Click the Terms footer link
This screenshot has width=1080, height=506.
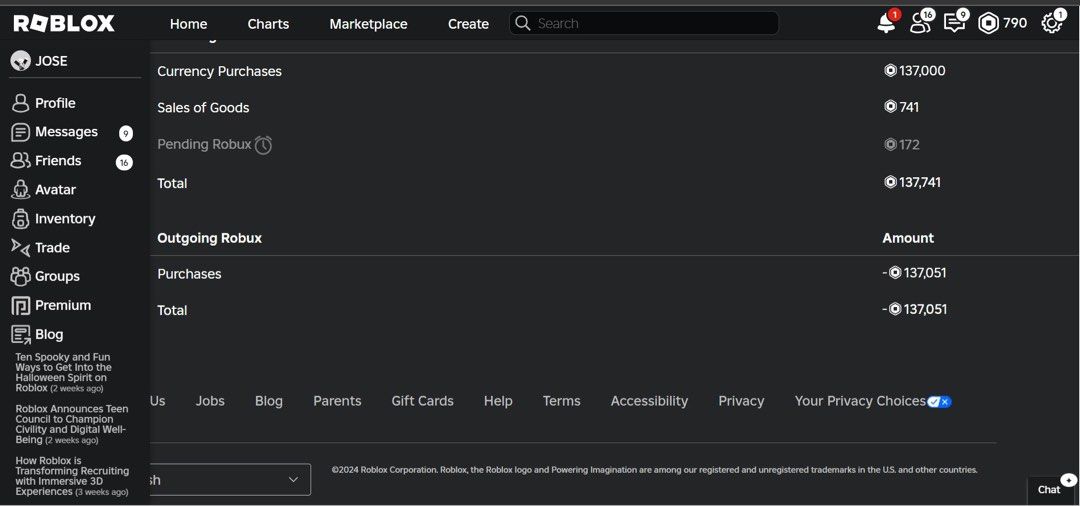pyautogui.click(x=561, y=401)
